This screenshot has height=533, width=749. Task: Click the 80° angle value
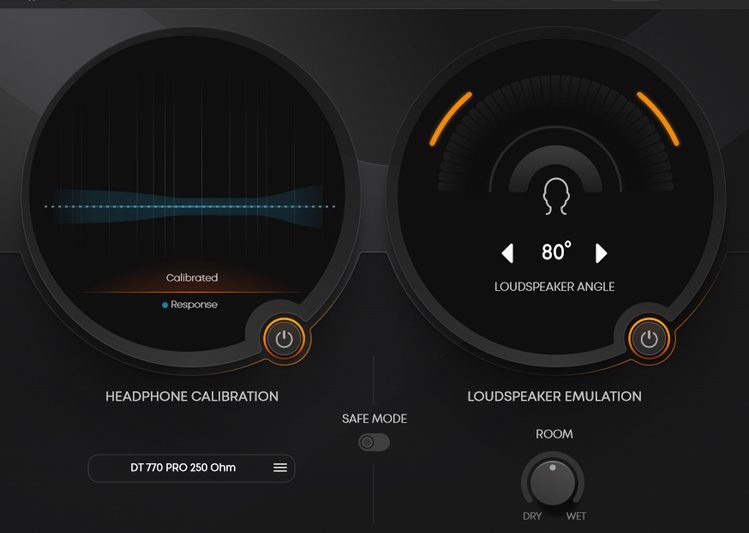pos(556,252)
